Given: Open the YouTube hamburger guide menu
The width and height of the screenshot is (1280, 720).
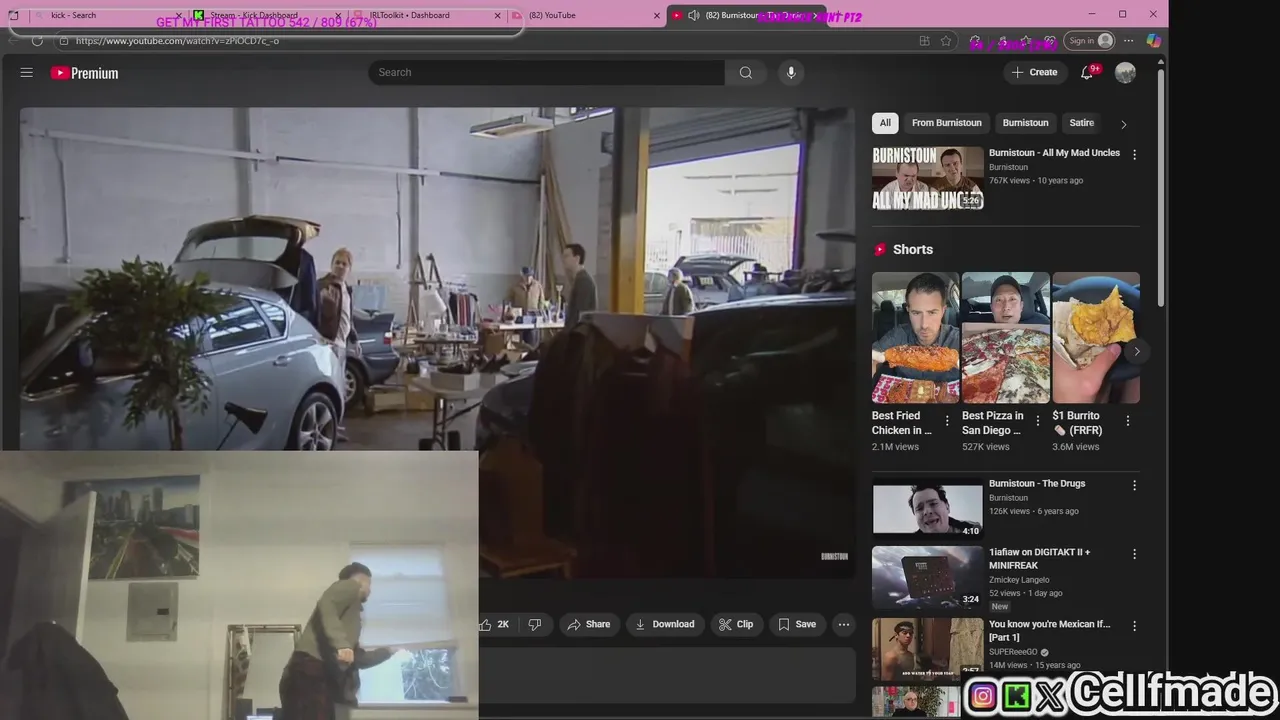Looking at the screenshot, I should 27,73.
